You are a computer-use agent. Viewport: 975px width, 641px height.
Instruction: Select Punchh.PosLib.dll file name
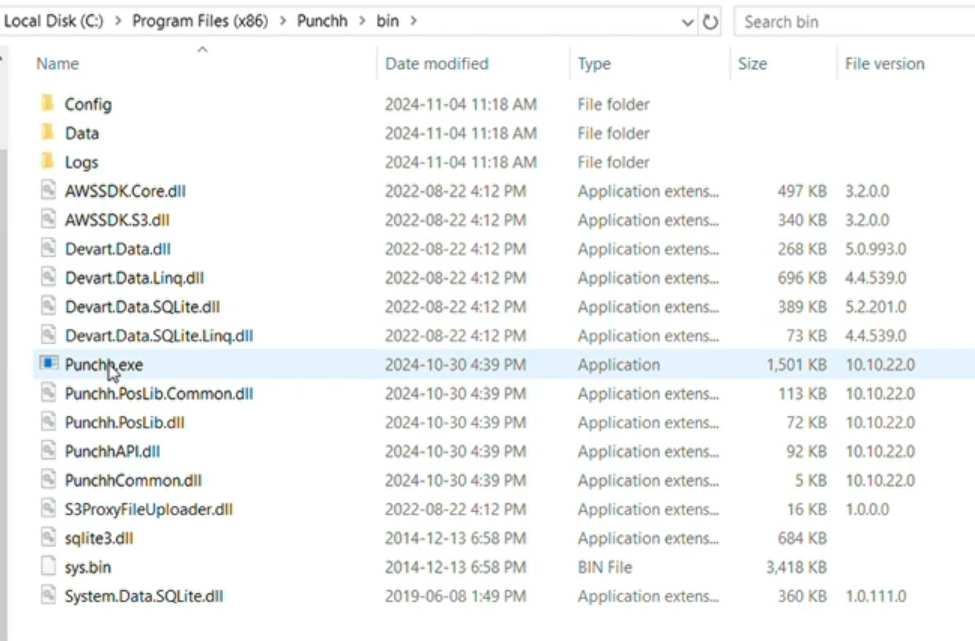(124, 423)
